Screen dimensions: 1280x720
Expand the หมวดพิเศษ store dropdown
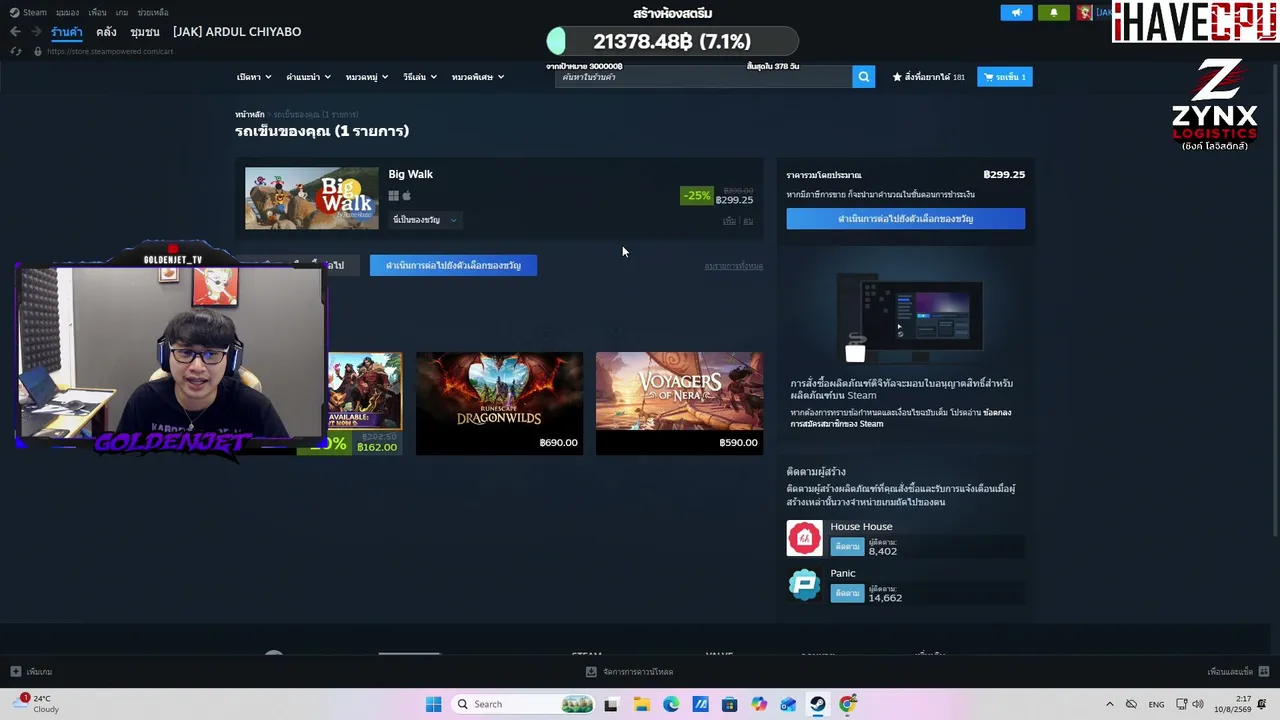point(478,77)
